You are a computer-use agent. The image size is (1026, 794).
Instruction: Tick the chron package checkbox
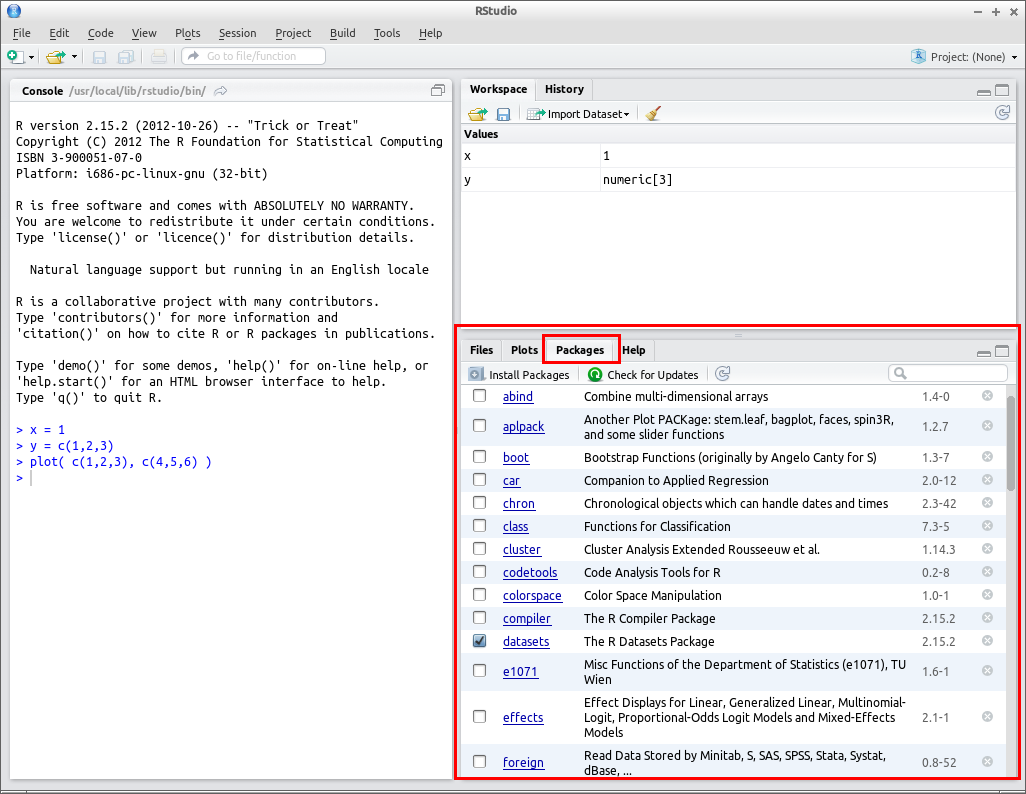point(480,502)
